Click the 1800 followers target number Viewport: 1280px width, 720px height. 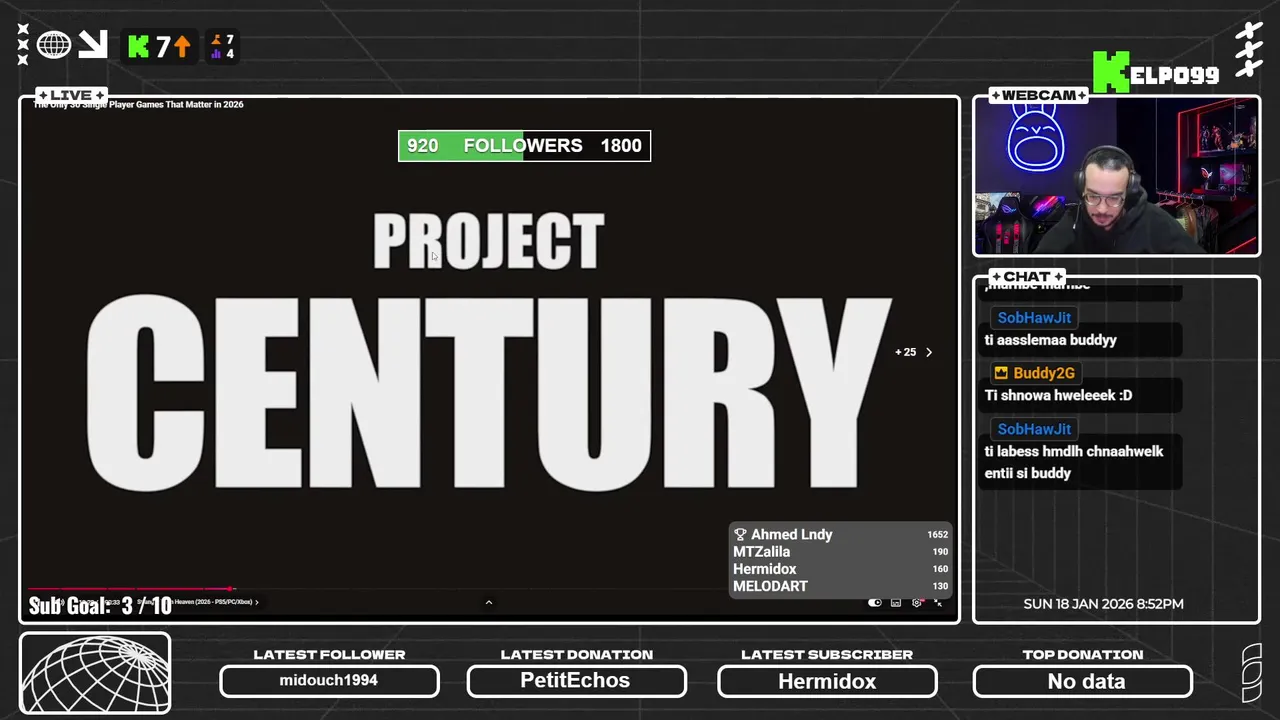[x=621, y=146]
